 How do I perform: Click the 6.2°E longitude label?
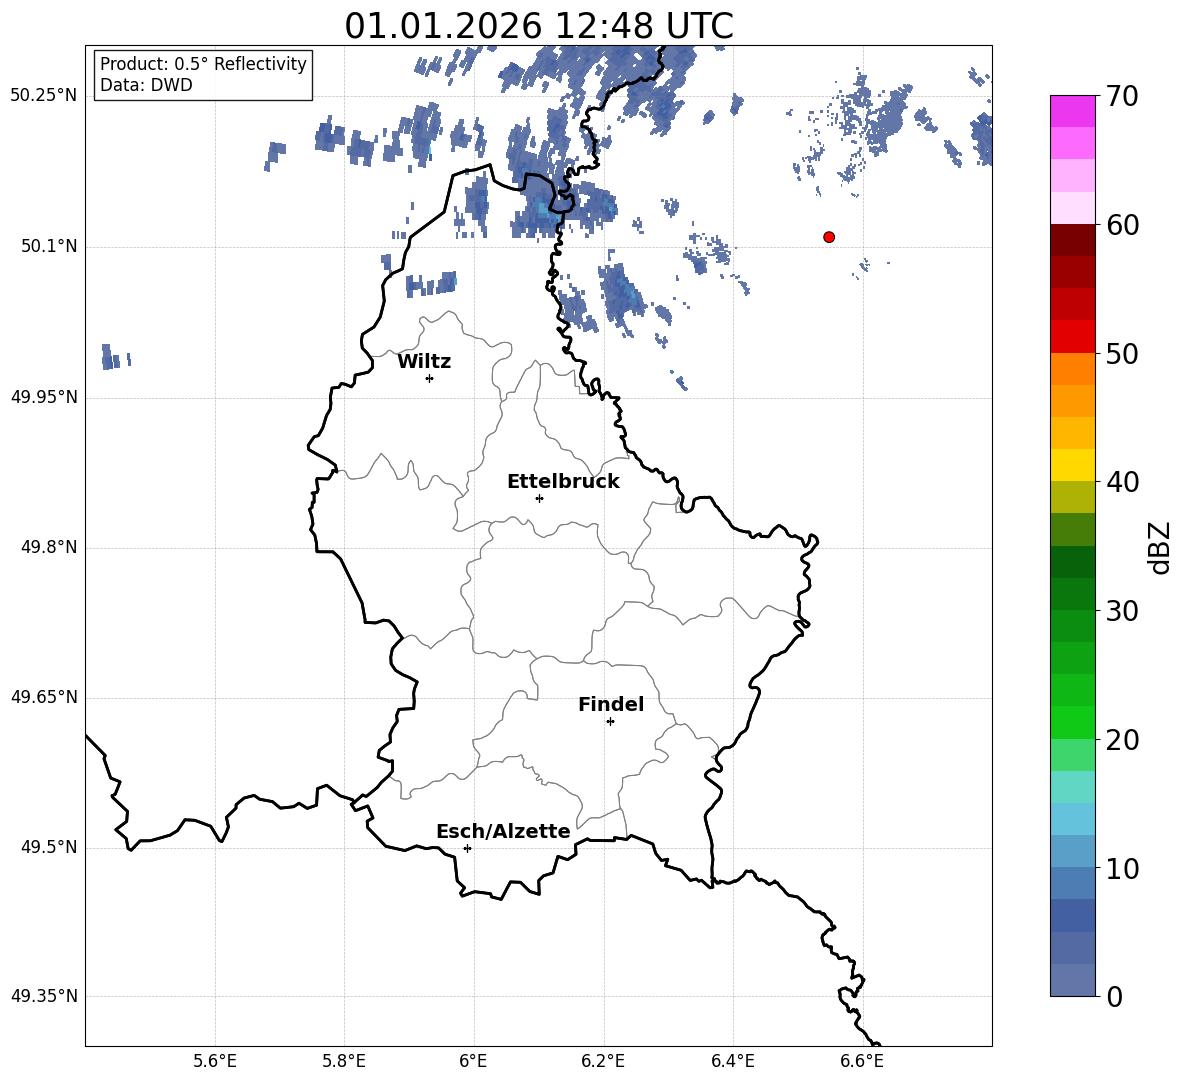point(603,1061)
